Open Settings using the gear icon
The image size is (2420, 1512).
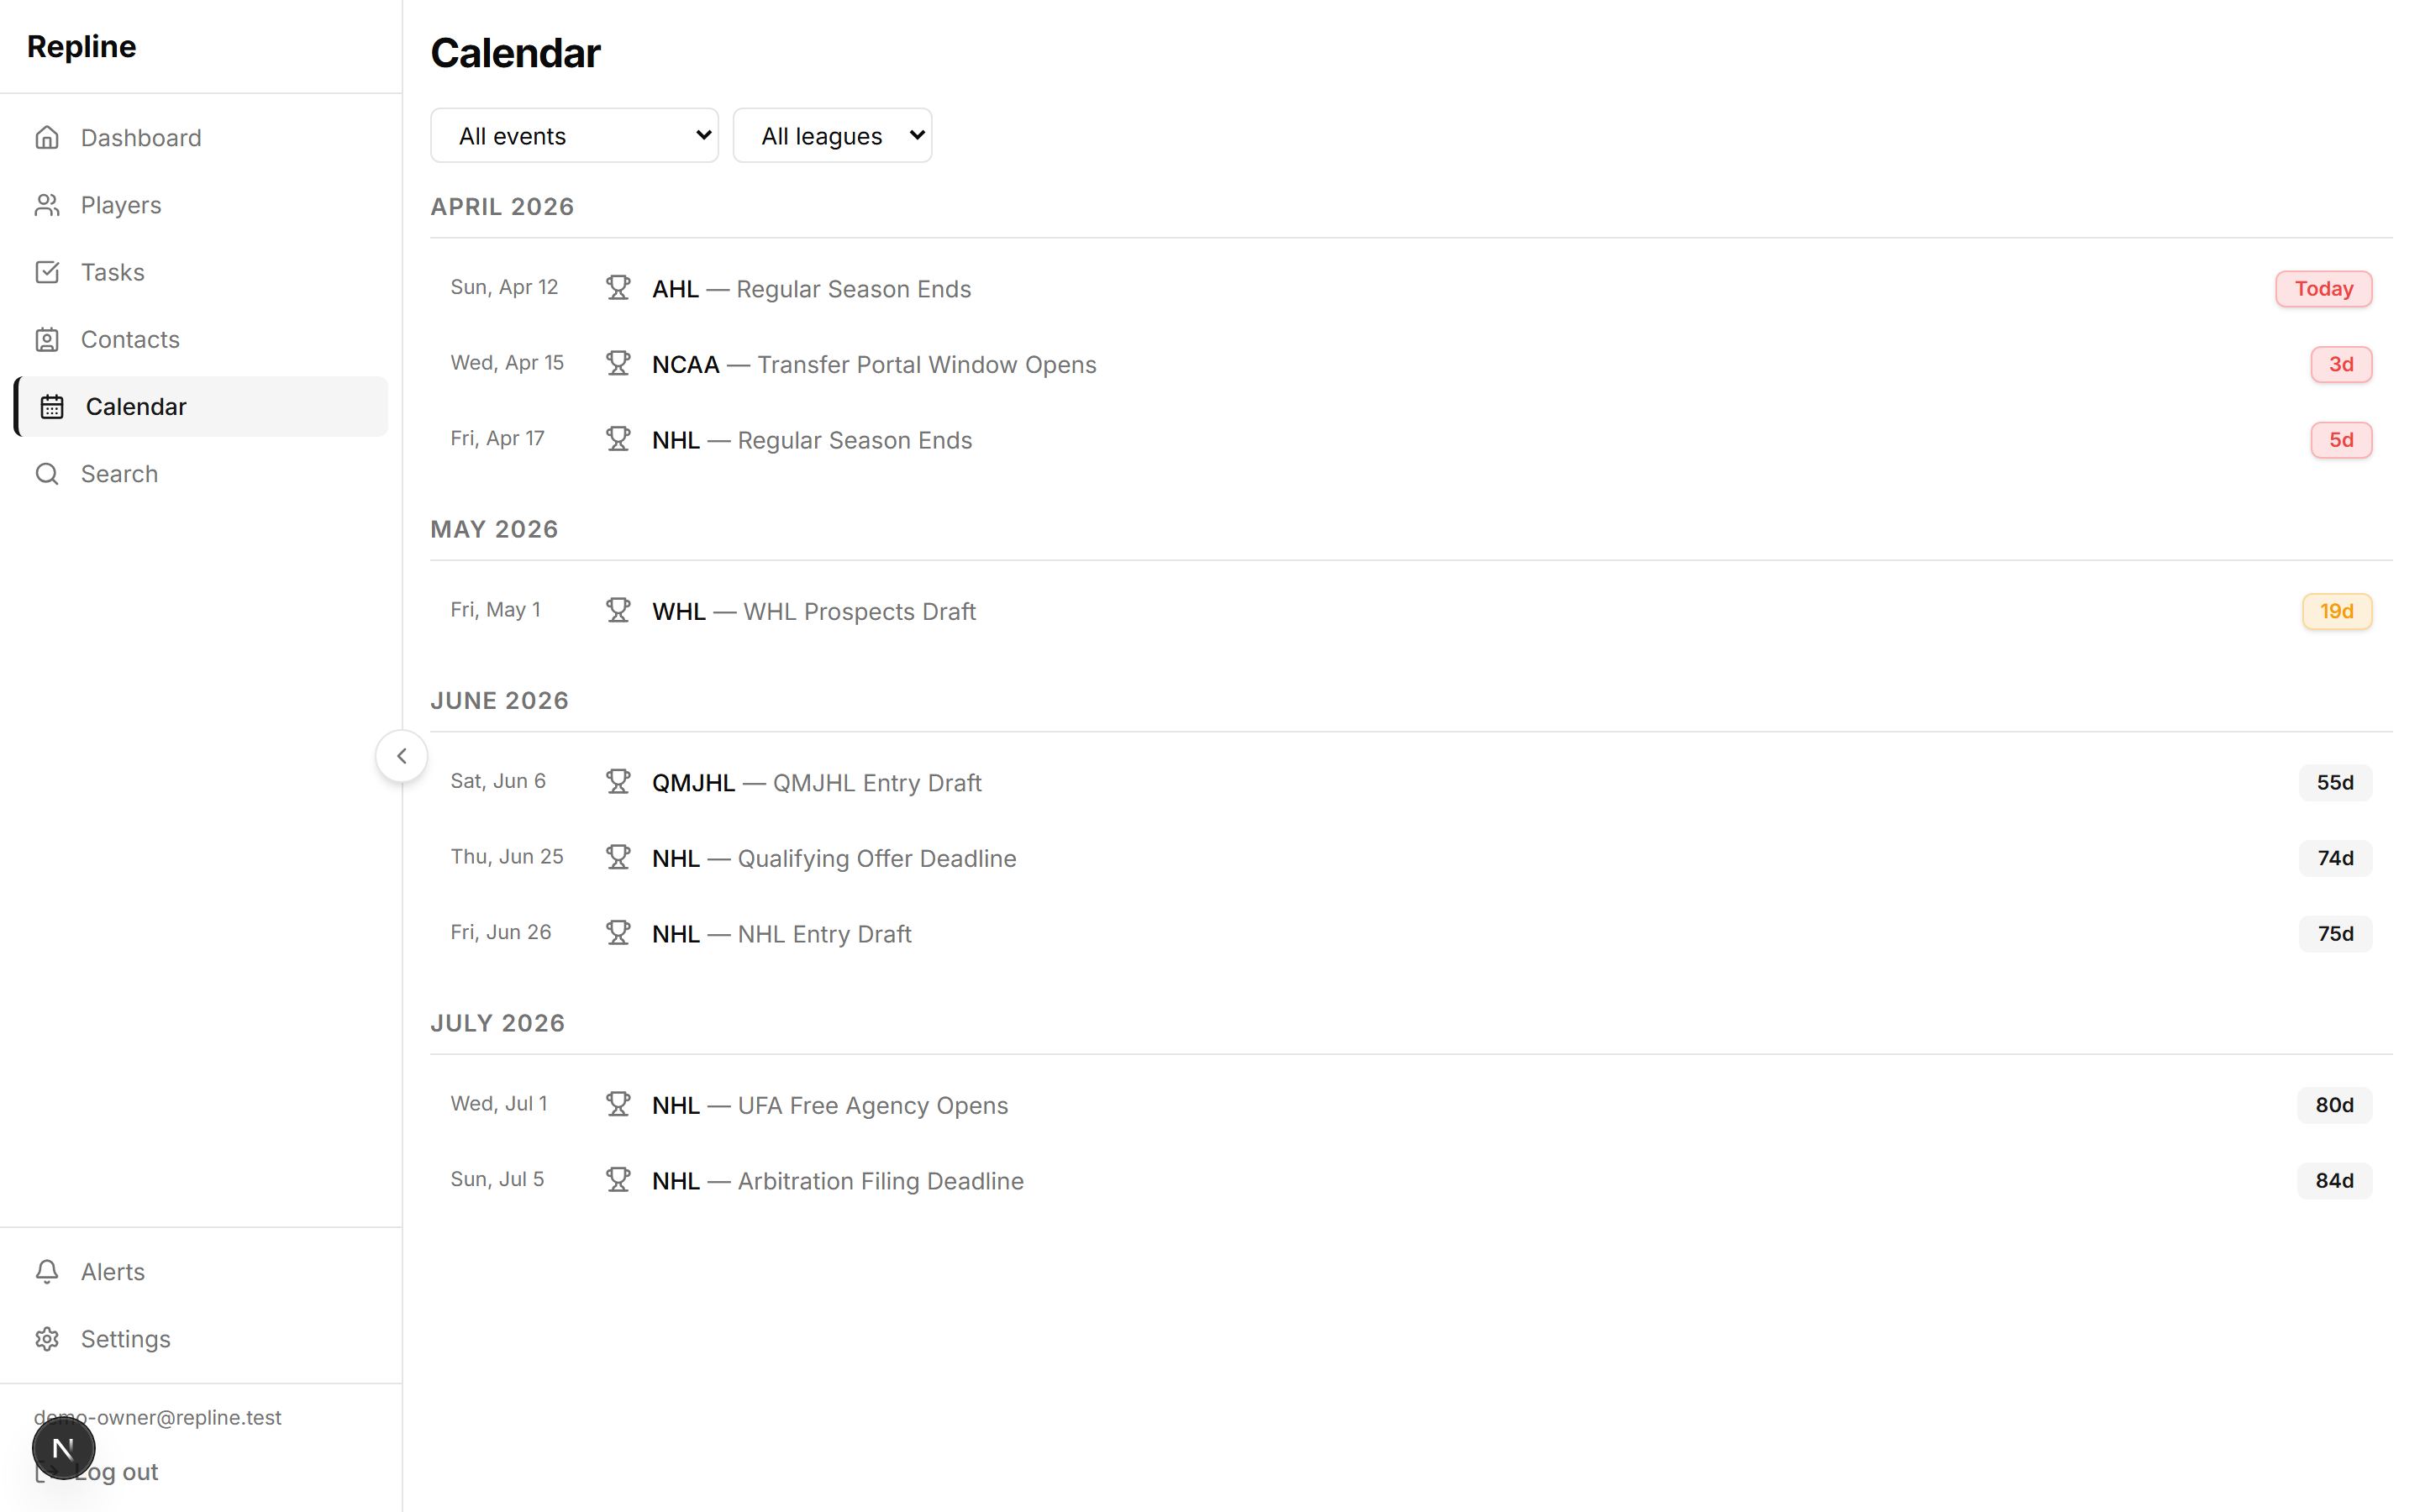tap(47, 1338)
